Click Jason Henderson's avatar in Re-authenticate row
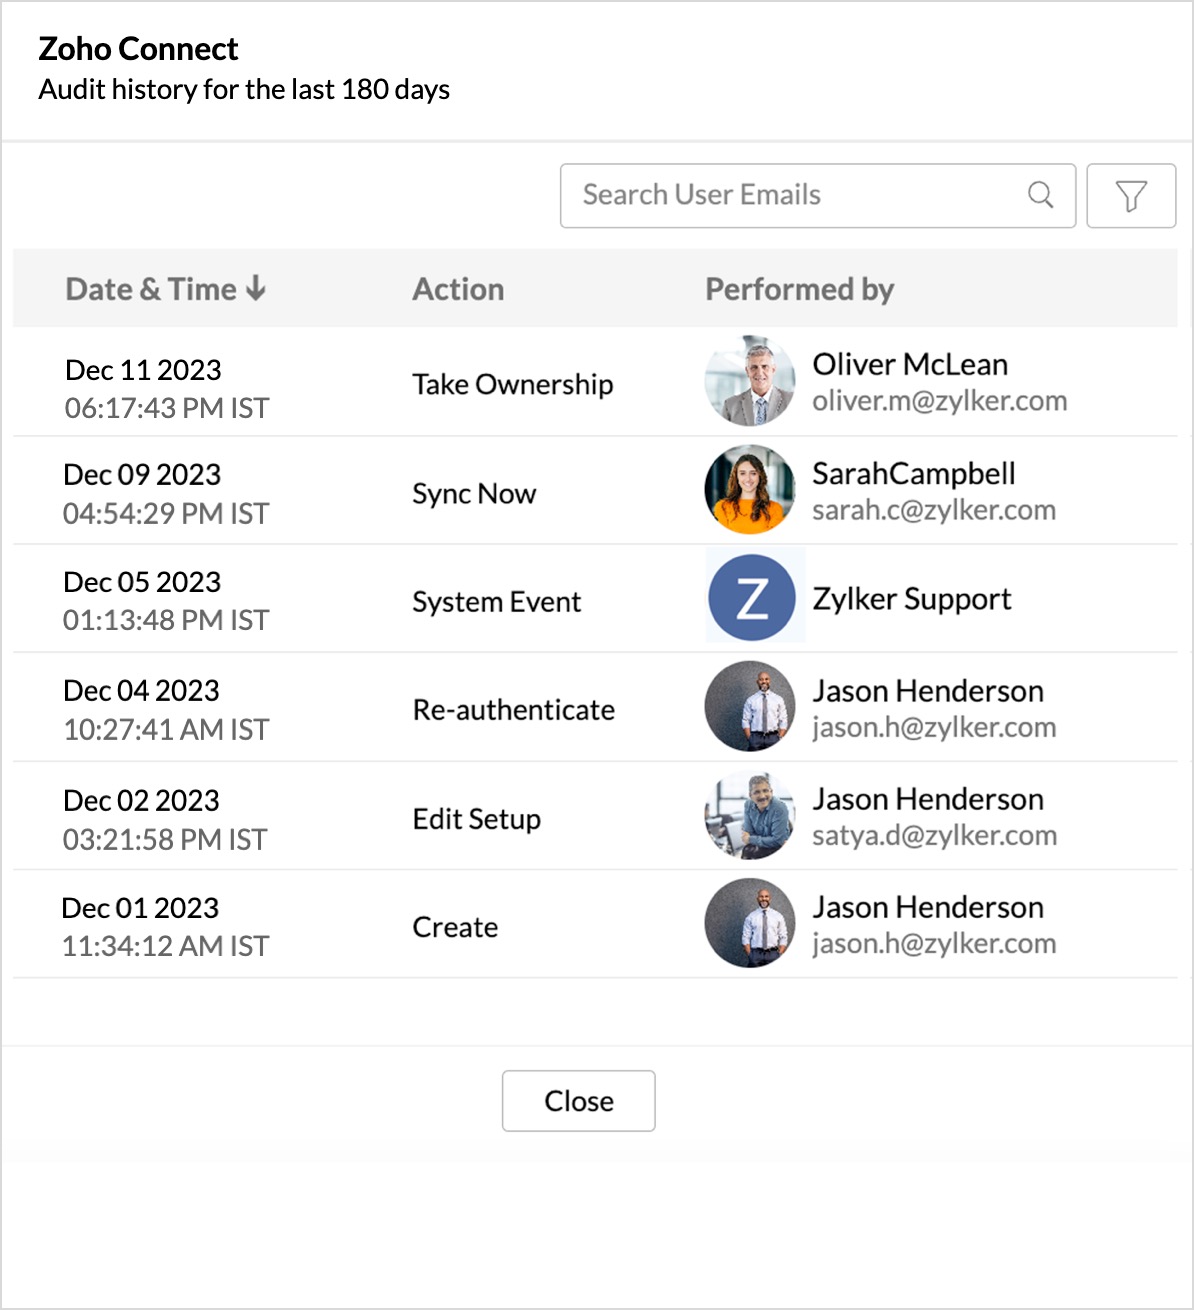1194x1310 pixels. click(750, 706)
